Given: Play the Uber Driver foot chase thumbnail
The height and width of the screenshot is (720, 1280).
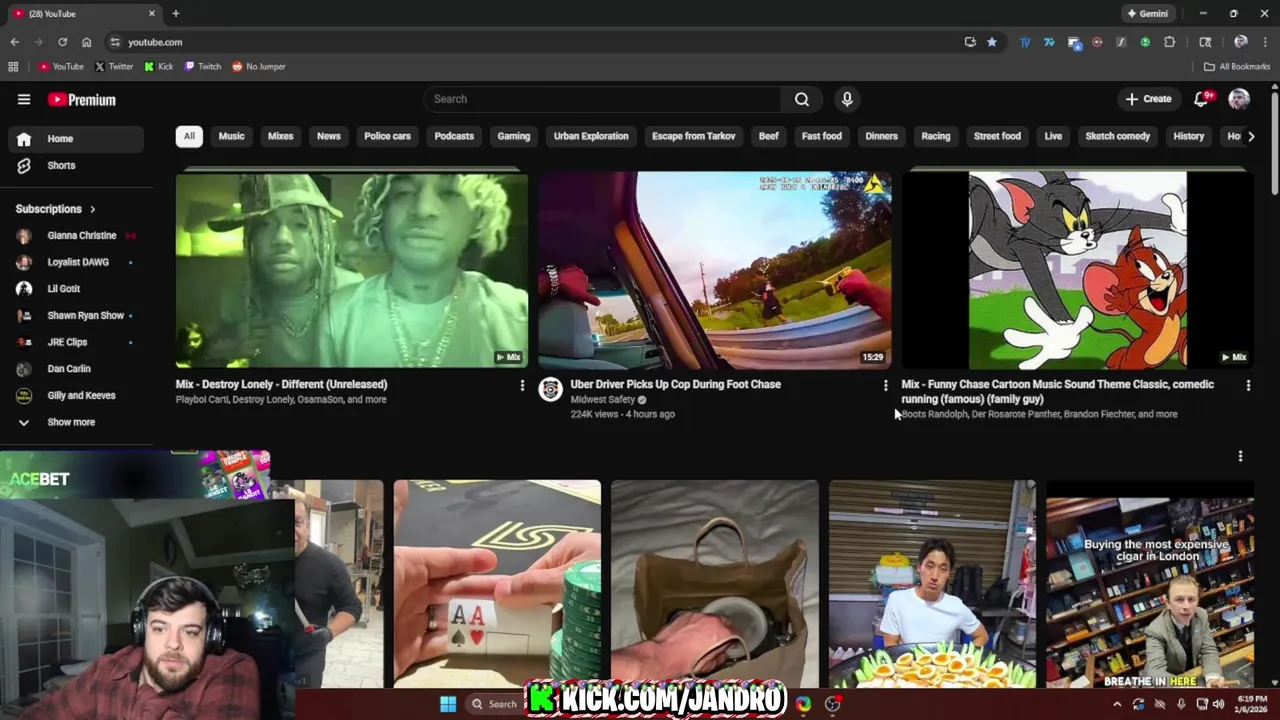Looking at the screenshot, I should 714,269.
